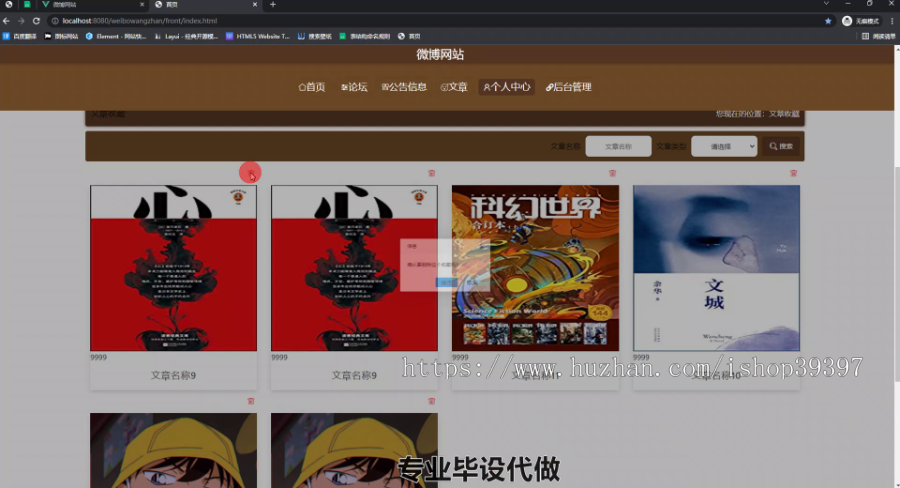Image resolution: width=900 pixels, height=488 pixels.
Task: Open the reading list in bookmarks bar
Action: coord(878,36)
